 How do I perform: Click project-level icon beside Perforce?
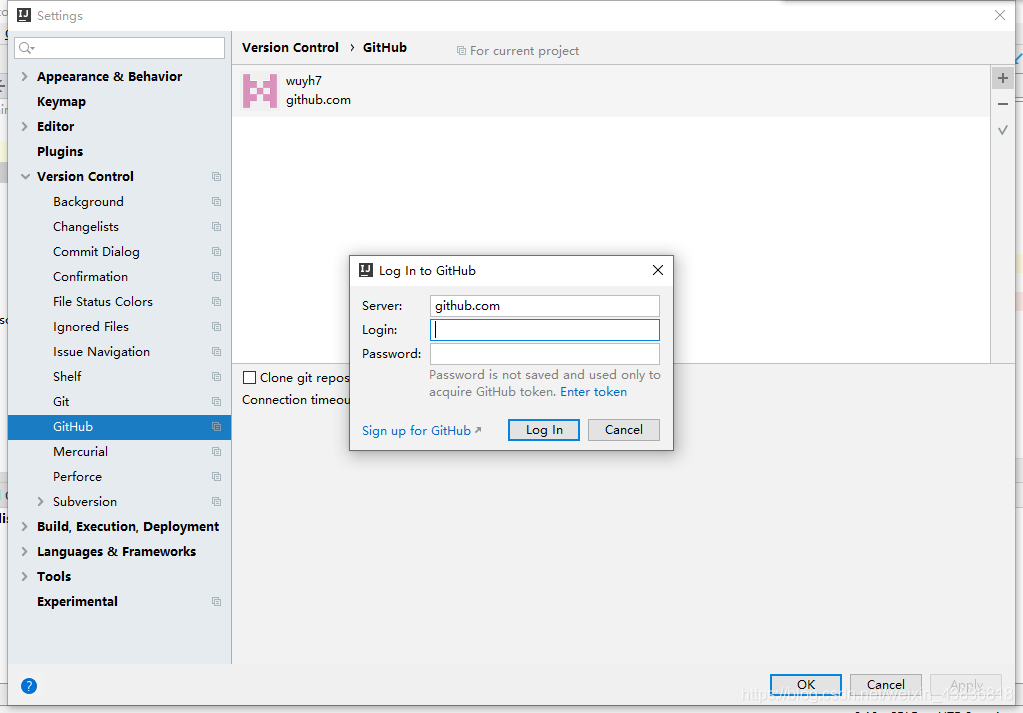coord(217,477)
